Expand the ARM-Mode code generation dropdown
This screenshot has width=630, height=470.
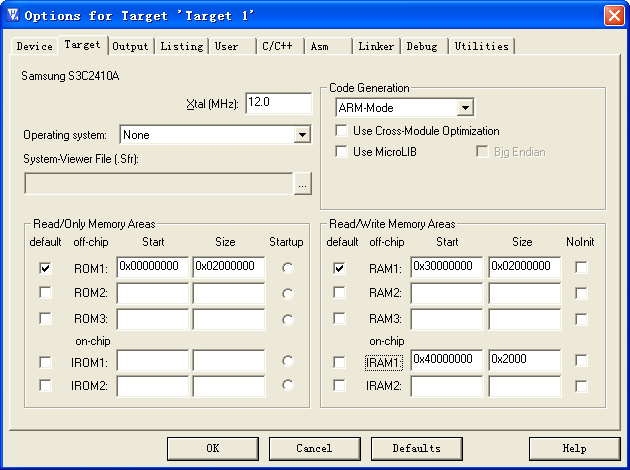coord(465,108)
